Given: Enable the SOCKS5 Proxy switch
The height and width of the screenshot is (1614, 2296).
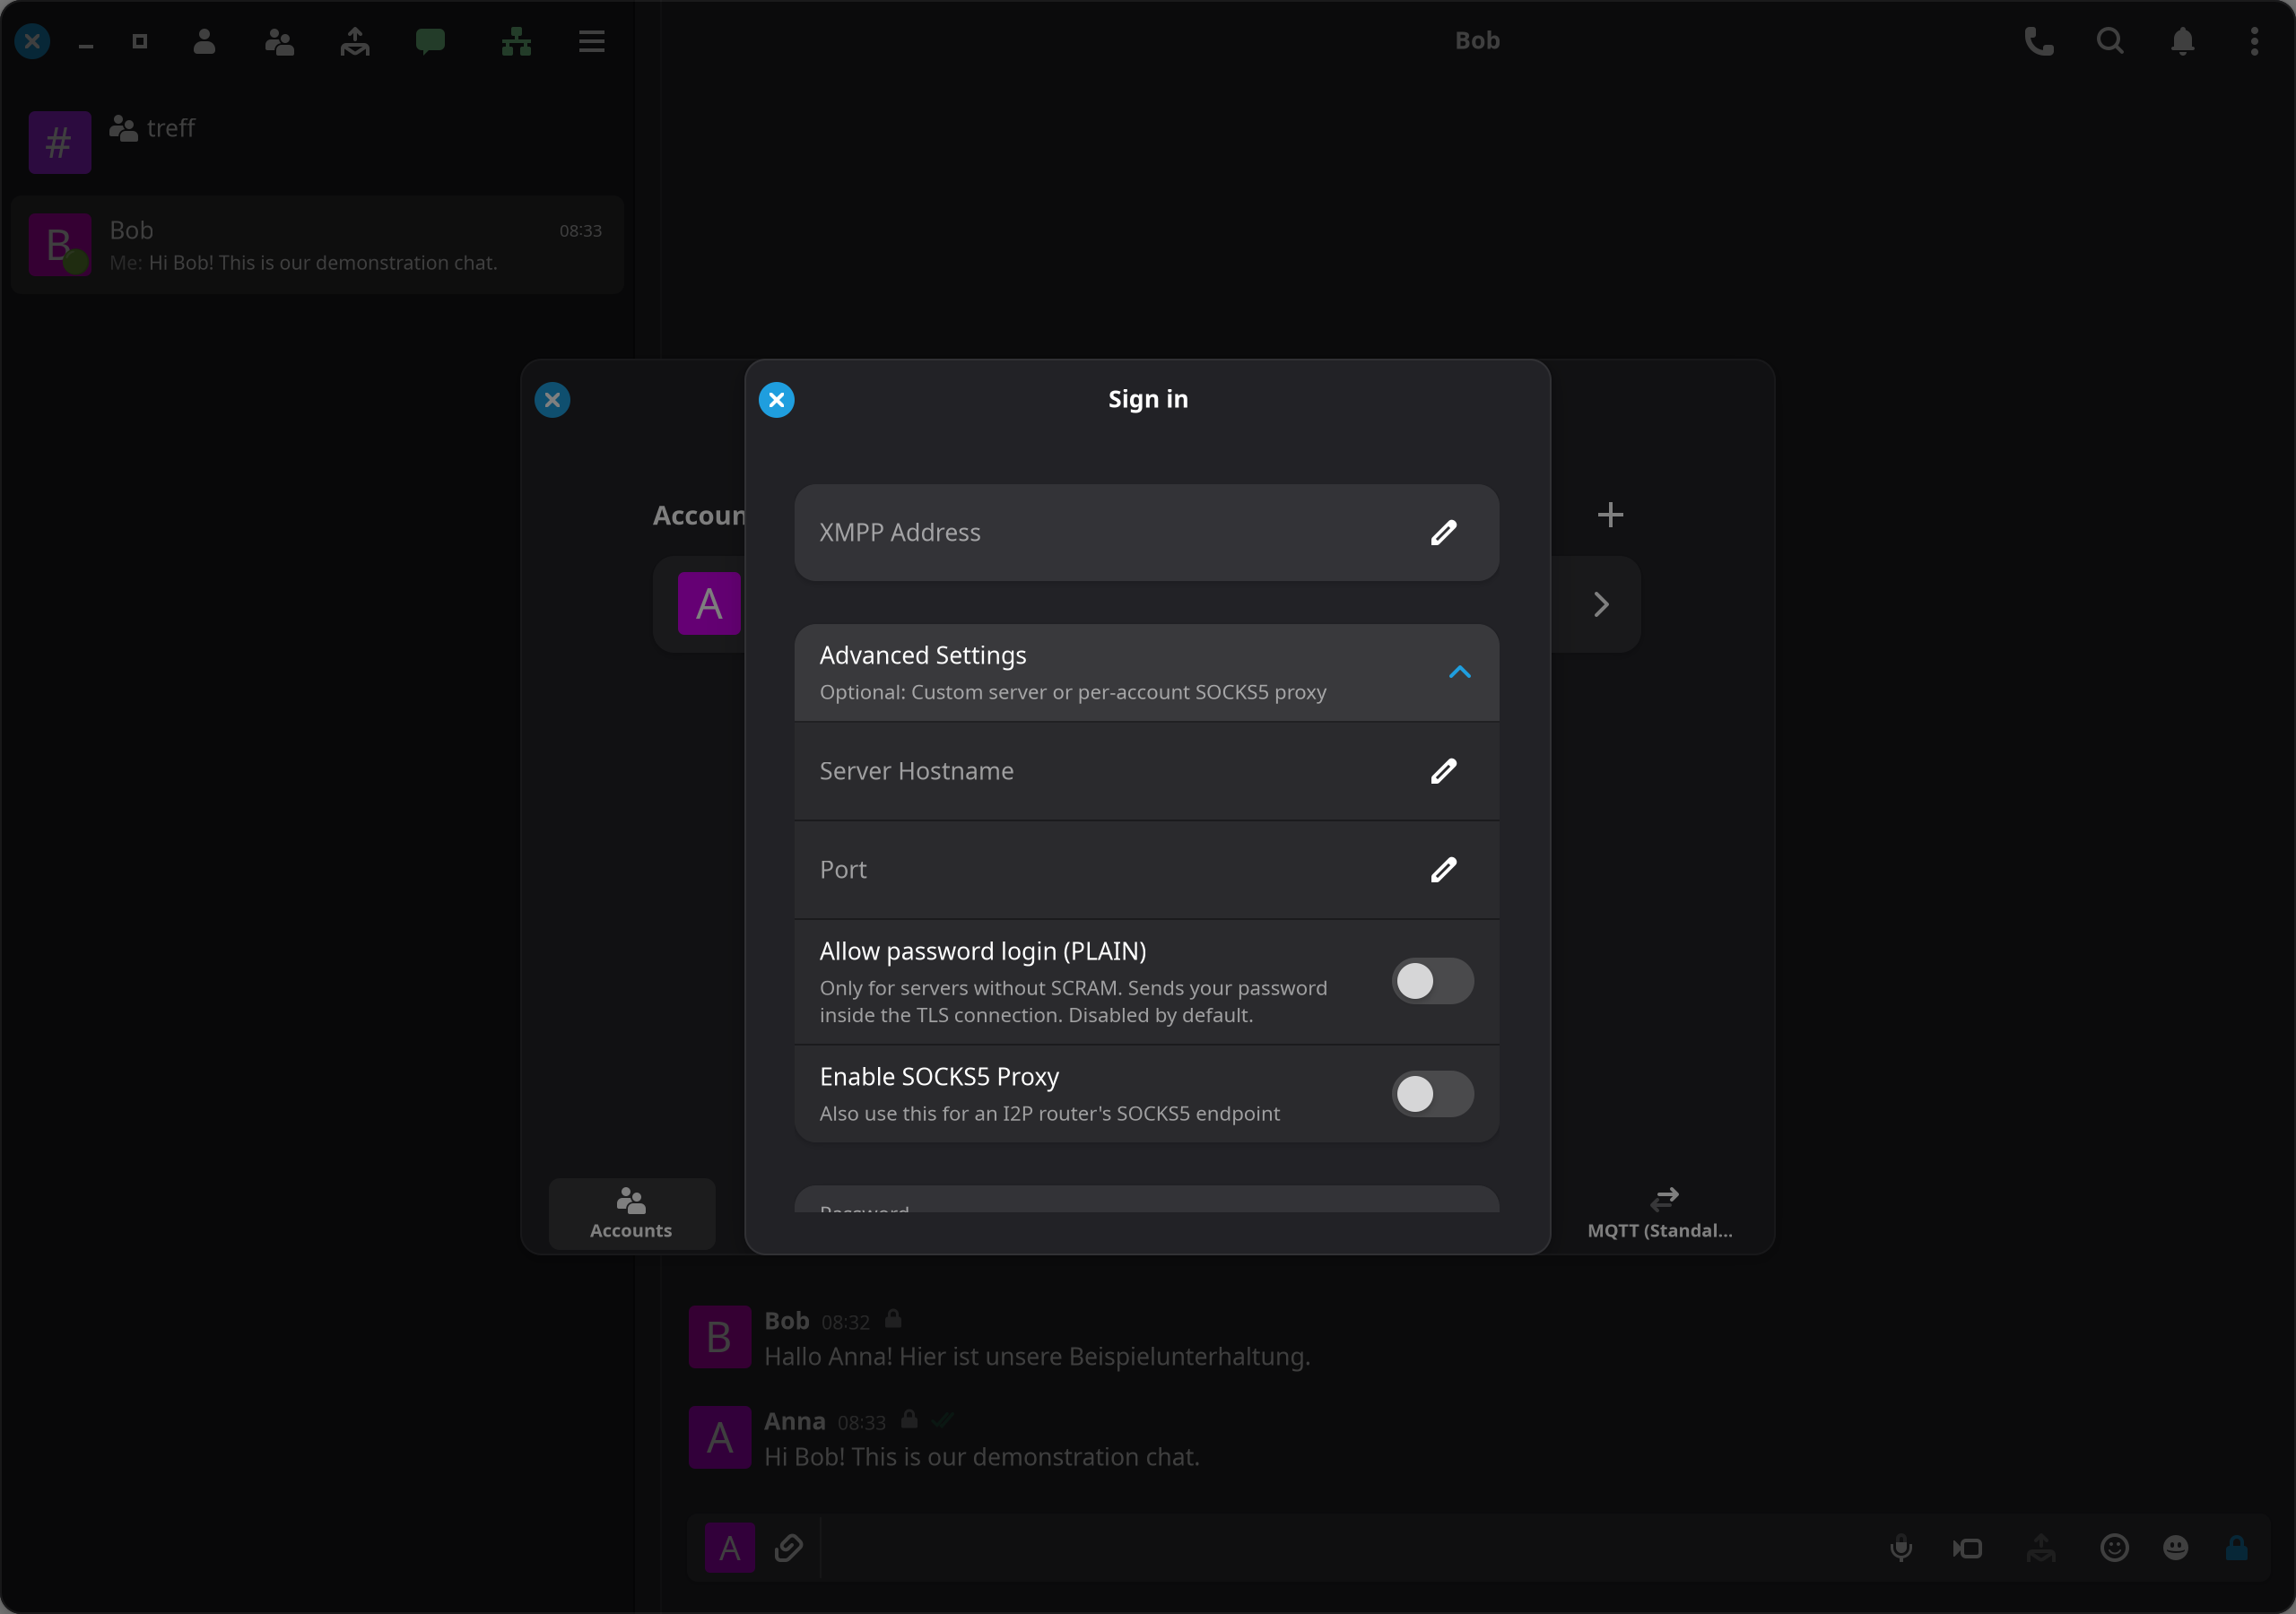Looking at the screenshot, I should tap(1432, 1094).
